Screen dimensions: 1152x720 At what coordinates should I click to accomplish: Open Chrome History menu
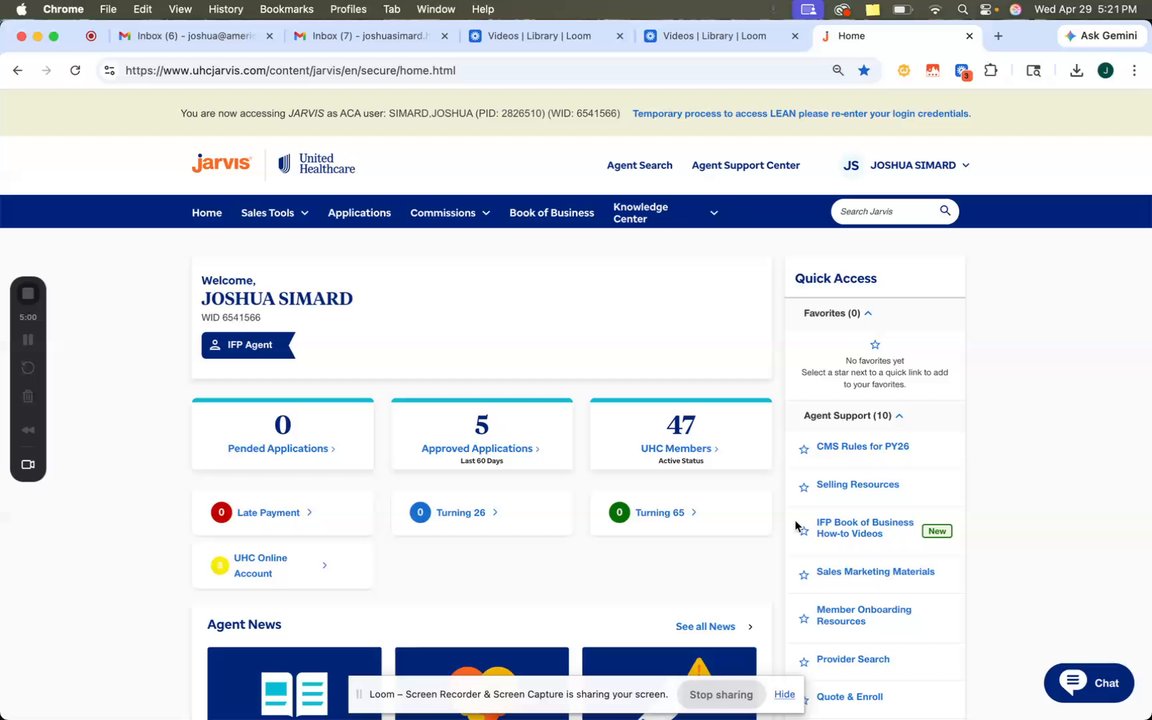pos(226,10)
